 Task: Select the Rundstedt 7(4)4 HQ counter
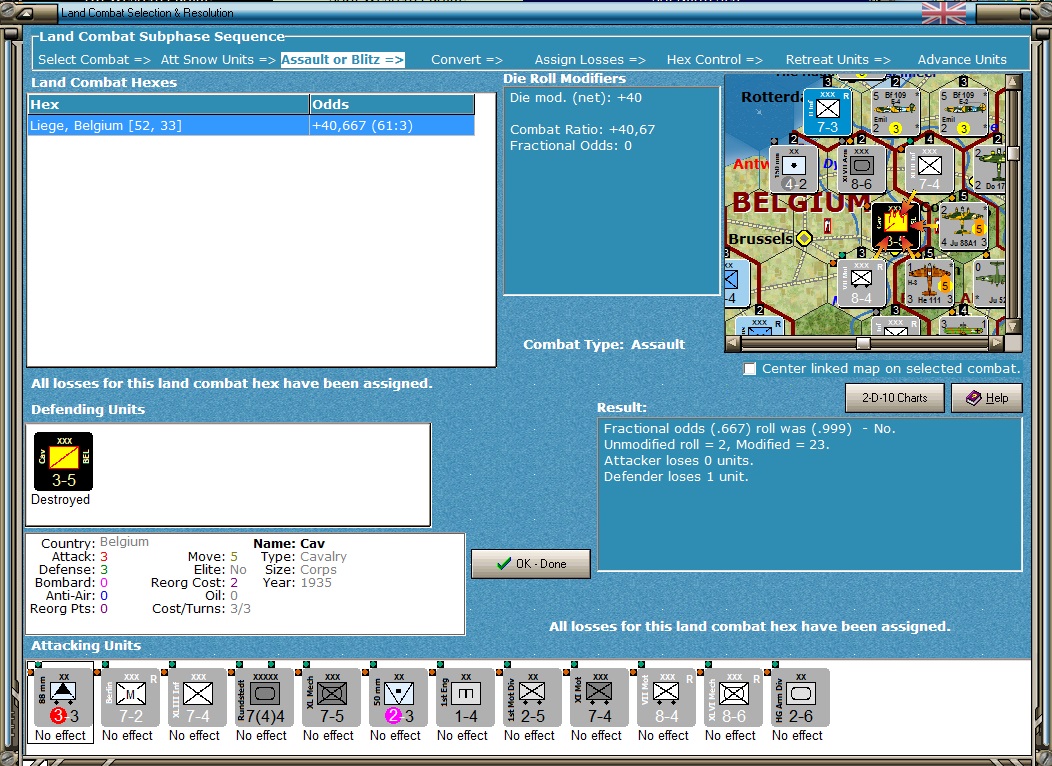click(x=264, y=698)
